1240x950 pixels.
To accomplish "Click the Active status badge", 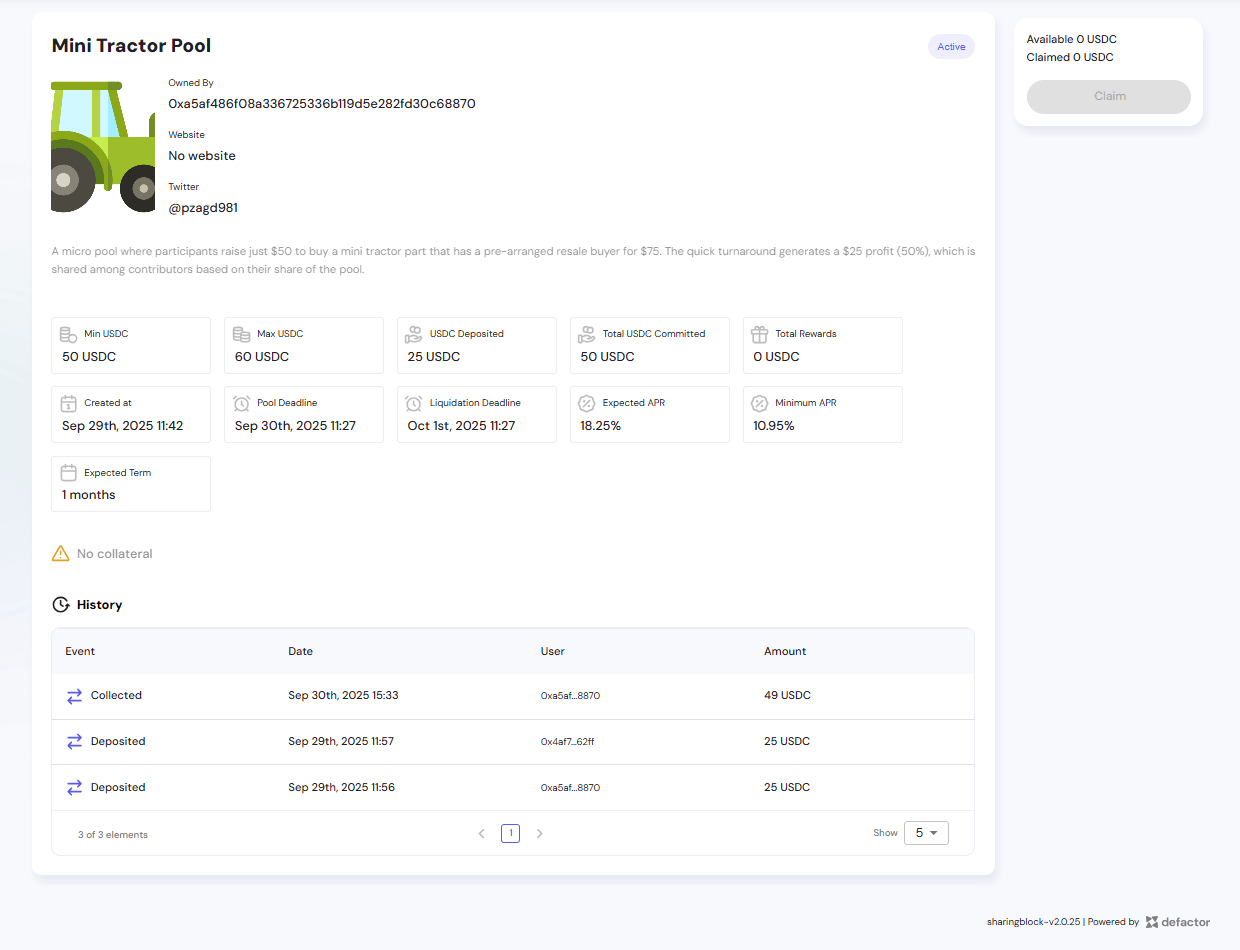I will point(951,47).
